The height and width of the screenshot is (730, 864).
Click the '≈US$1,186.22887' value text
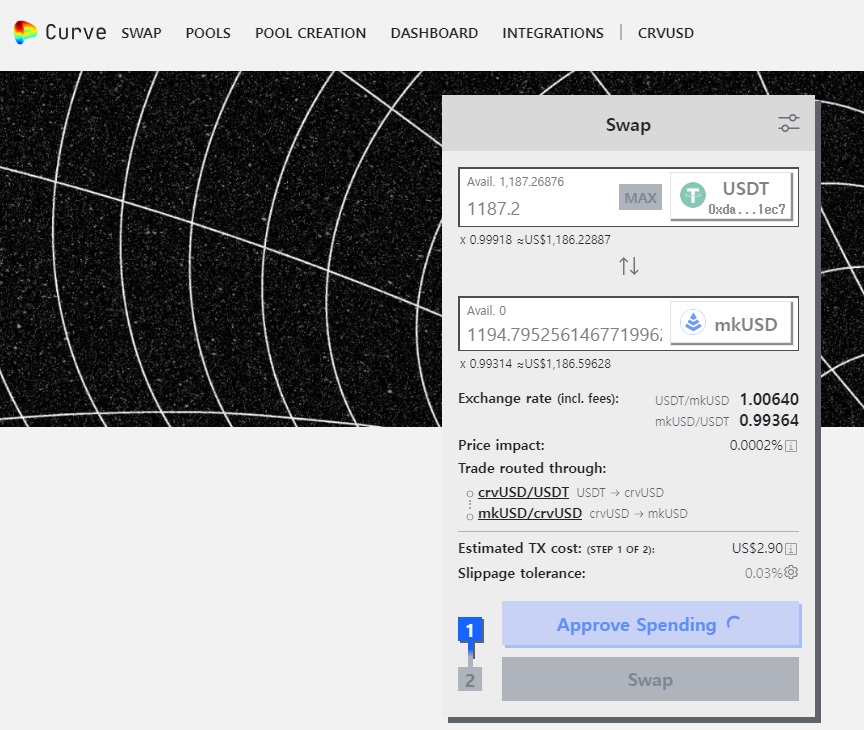click(563, 240)
